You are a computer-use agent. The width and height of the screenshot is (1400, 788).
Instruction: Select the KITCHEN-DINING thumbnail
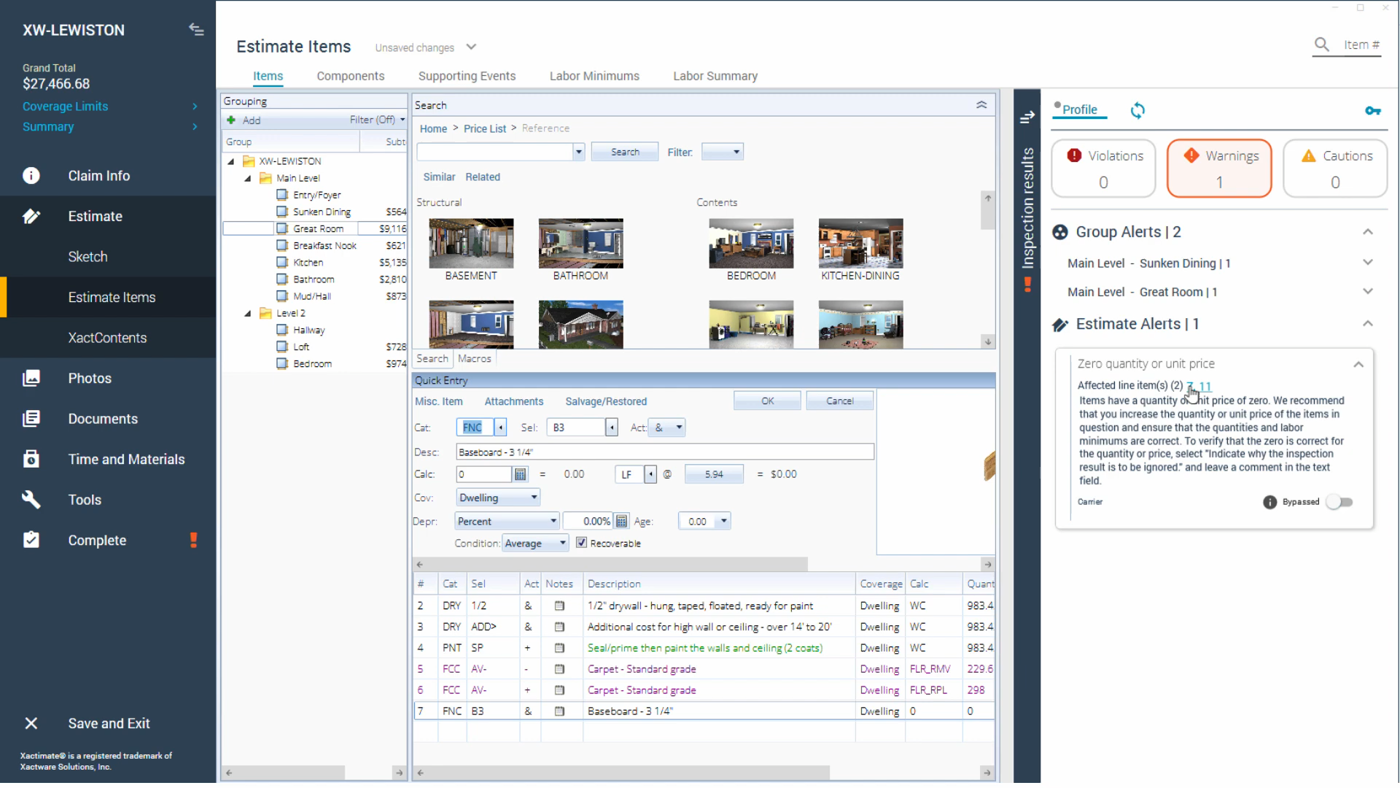(x=860, y=243)
